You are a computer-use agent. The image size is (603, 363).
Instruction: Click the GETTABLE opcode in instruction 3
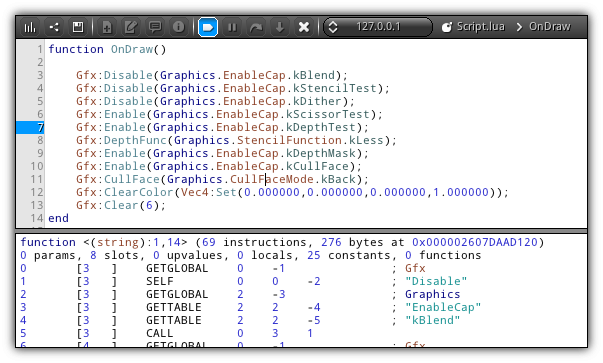coord(173,308)
